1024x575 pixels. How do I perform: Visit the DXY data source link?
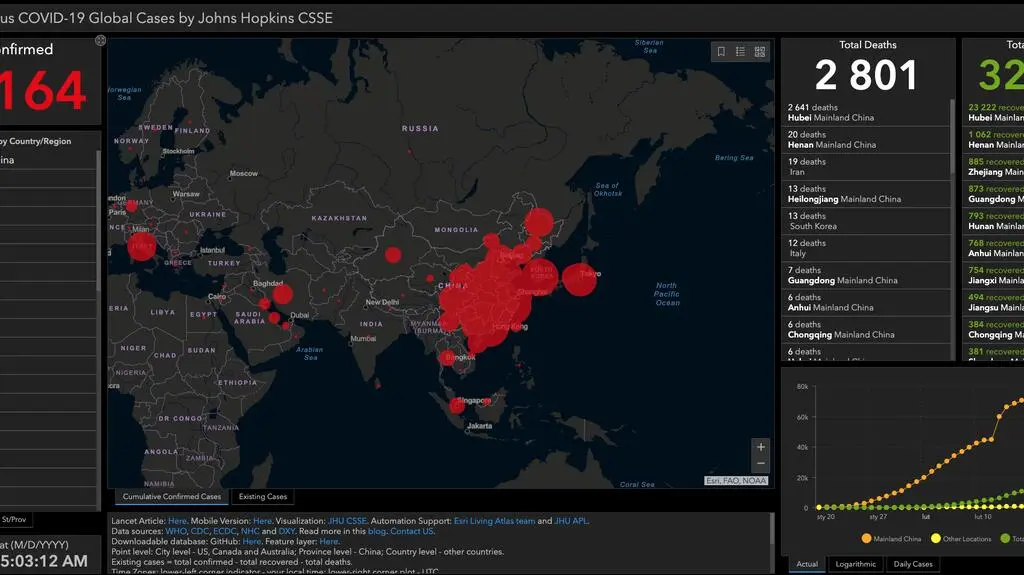pyautogui.click(x=287, y=531)
